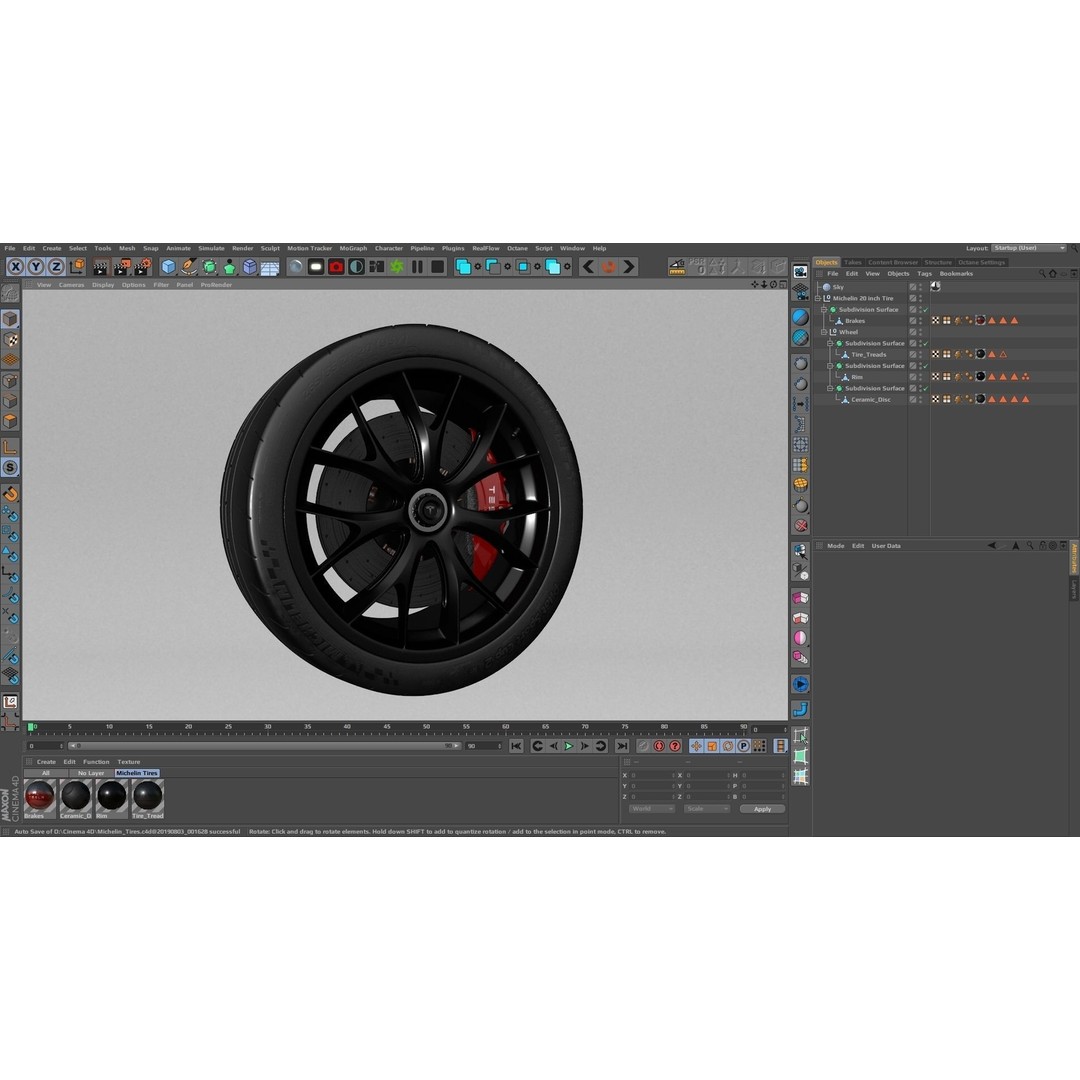Jump to the timeline end

click(622, 746)
